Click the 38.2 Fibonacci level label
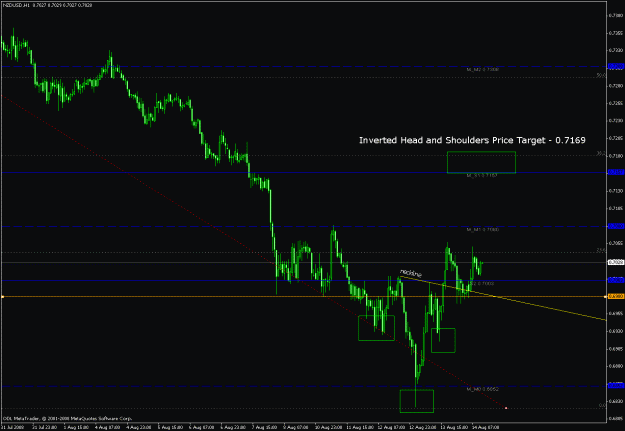Image resolution: width=625 pixels, height=431 pixels. [601, 153]
